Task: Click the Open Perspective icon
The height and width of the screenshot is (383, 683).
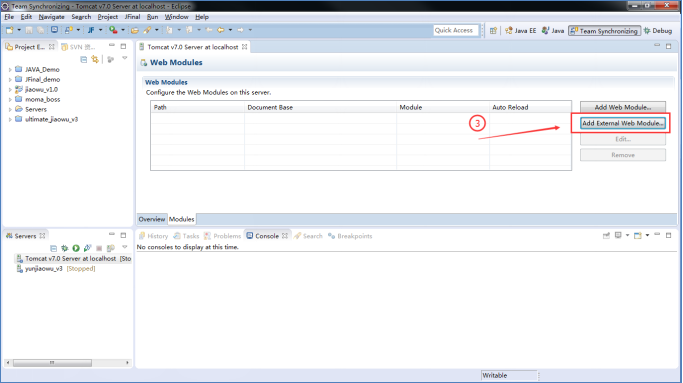Action: click(493, 31)
